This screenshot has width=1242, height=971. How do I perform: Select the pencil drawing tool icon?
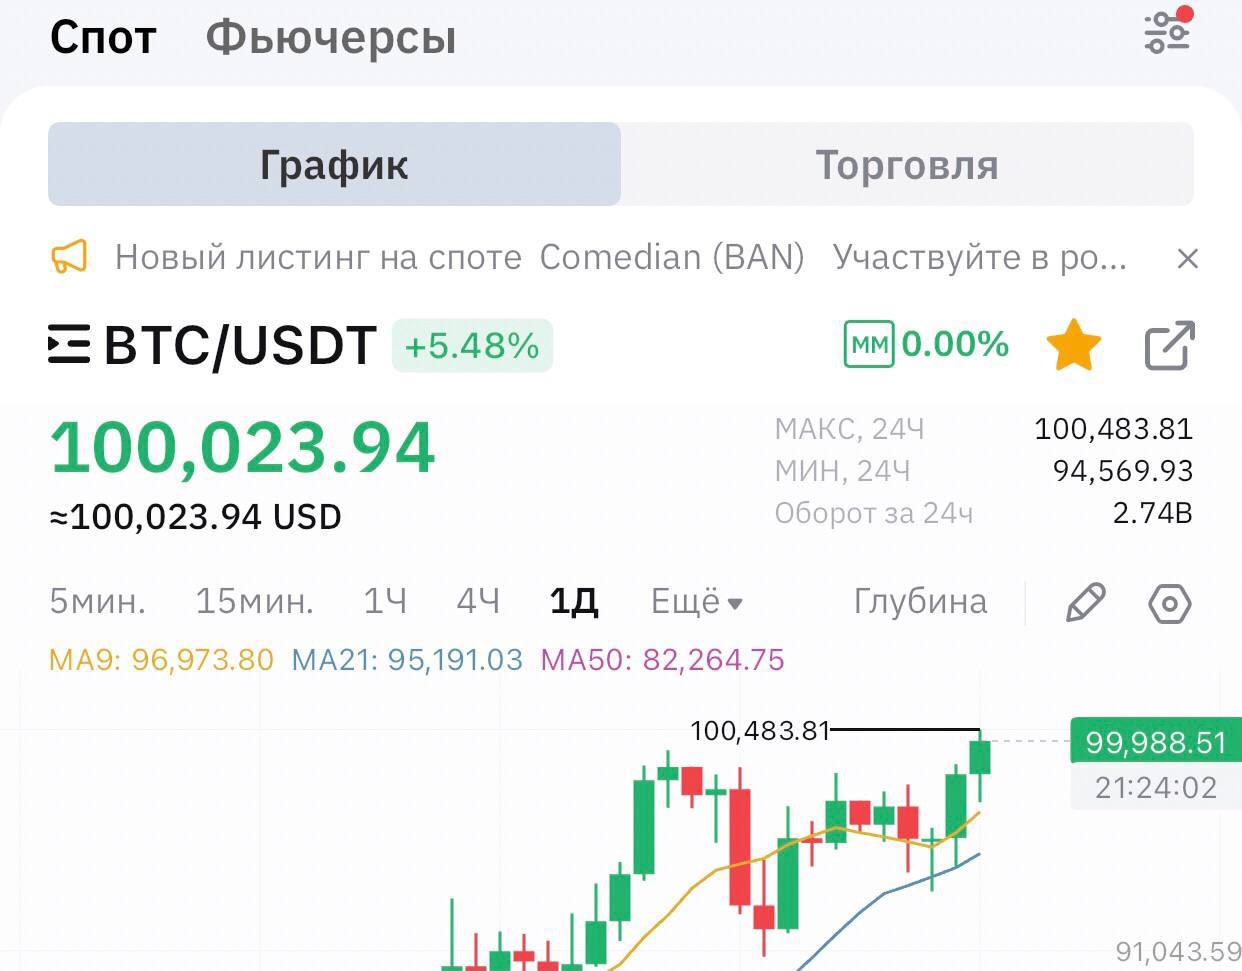tap(1085, 603)
